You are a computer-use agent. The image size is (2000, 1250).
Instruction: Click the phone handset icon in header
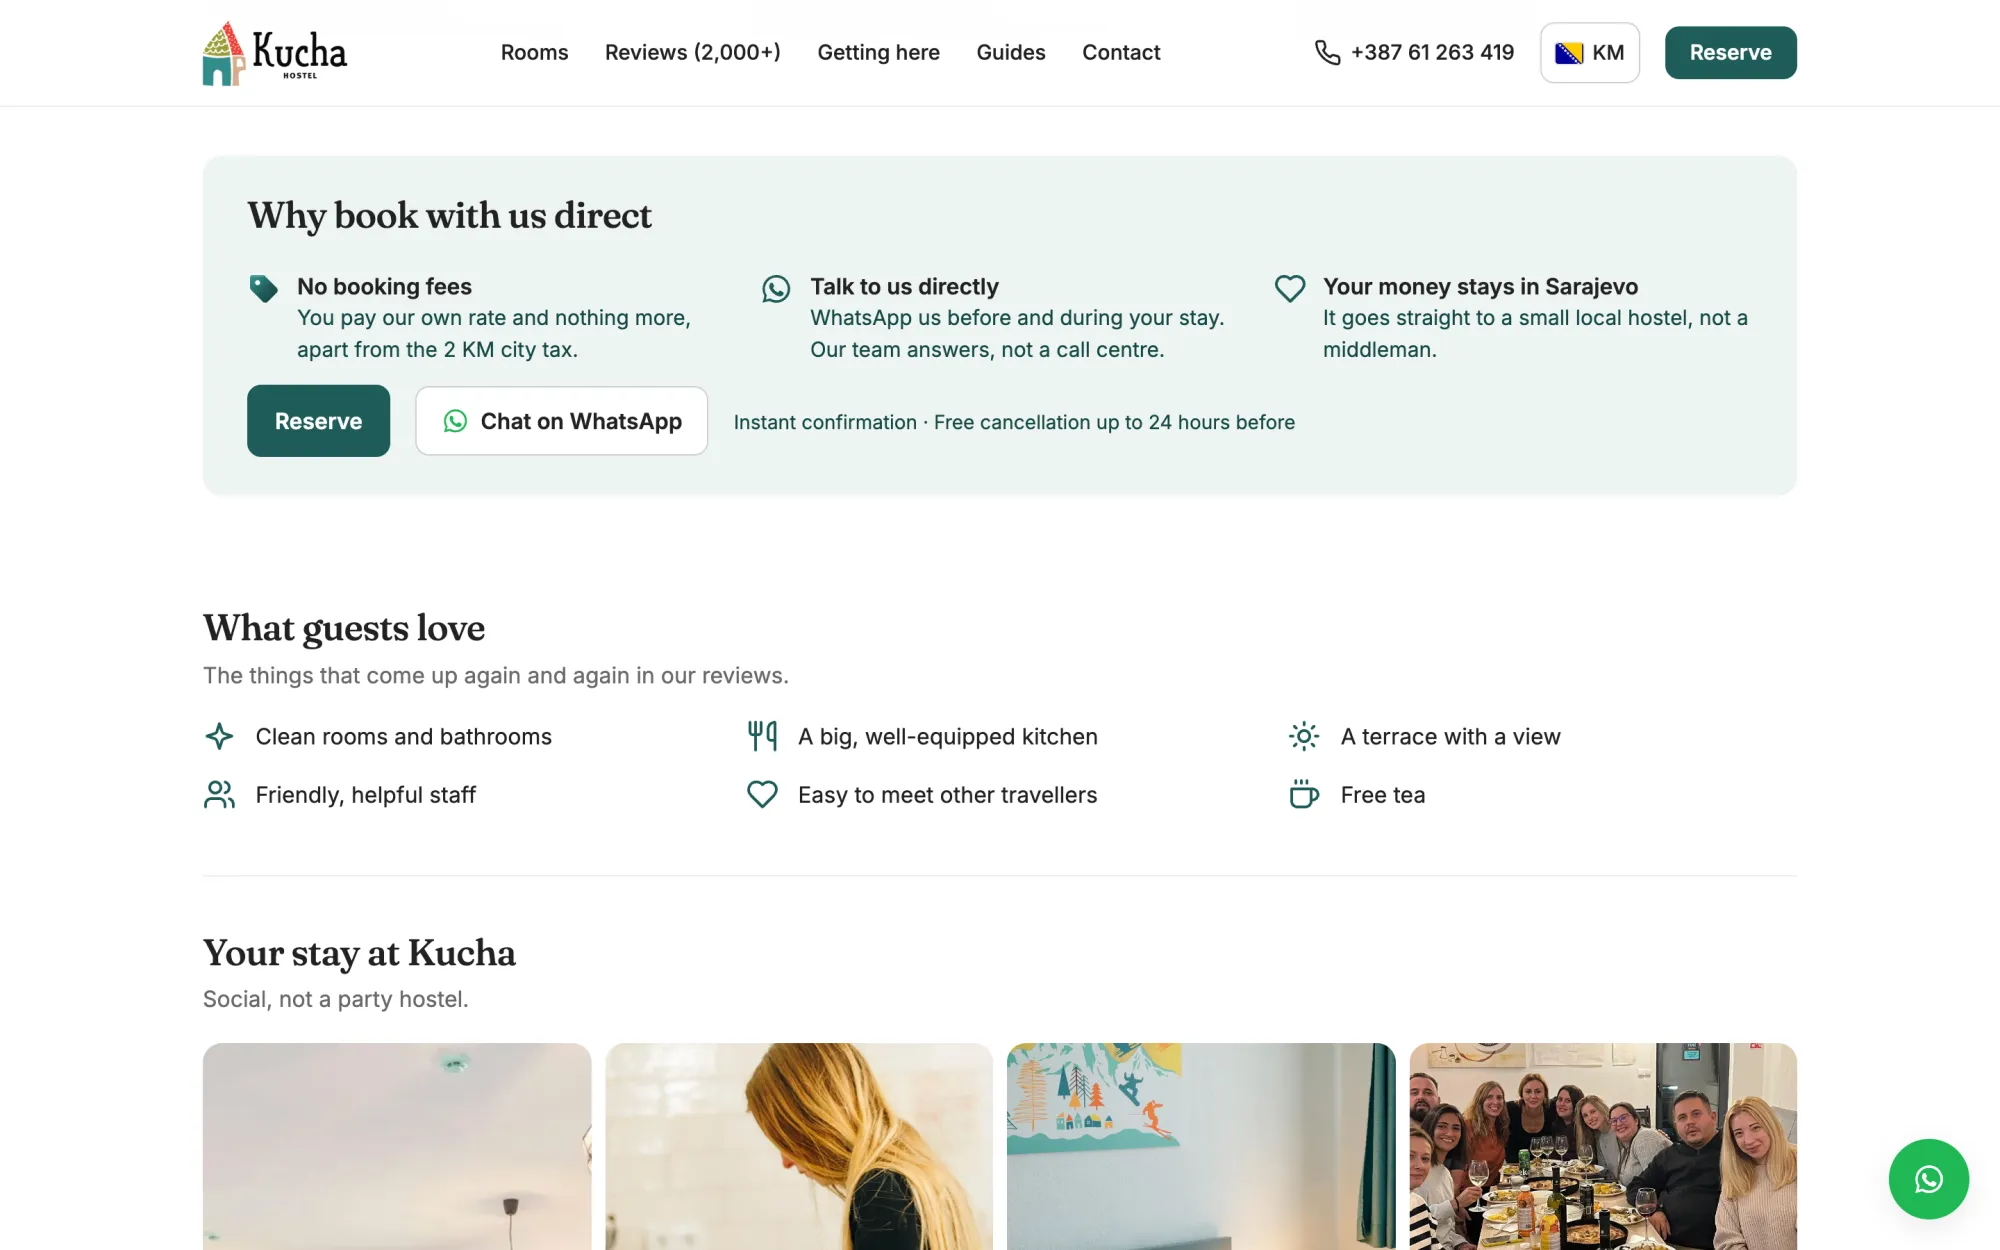[x=1327, y=53]
